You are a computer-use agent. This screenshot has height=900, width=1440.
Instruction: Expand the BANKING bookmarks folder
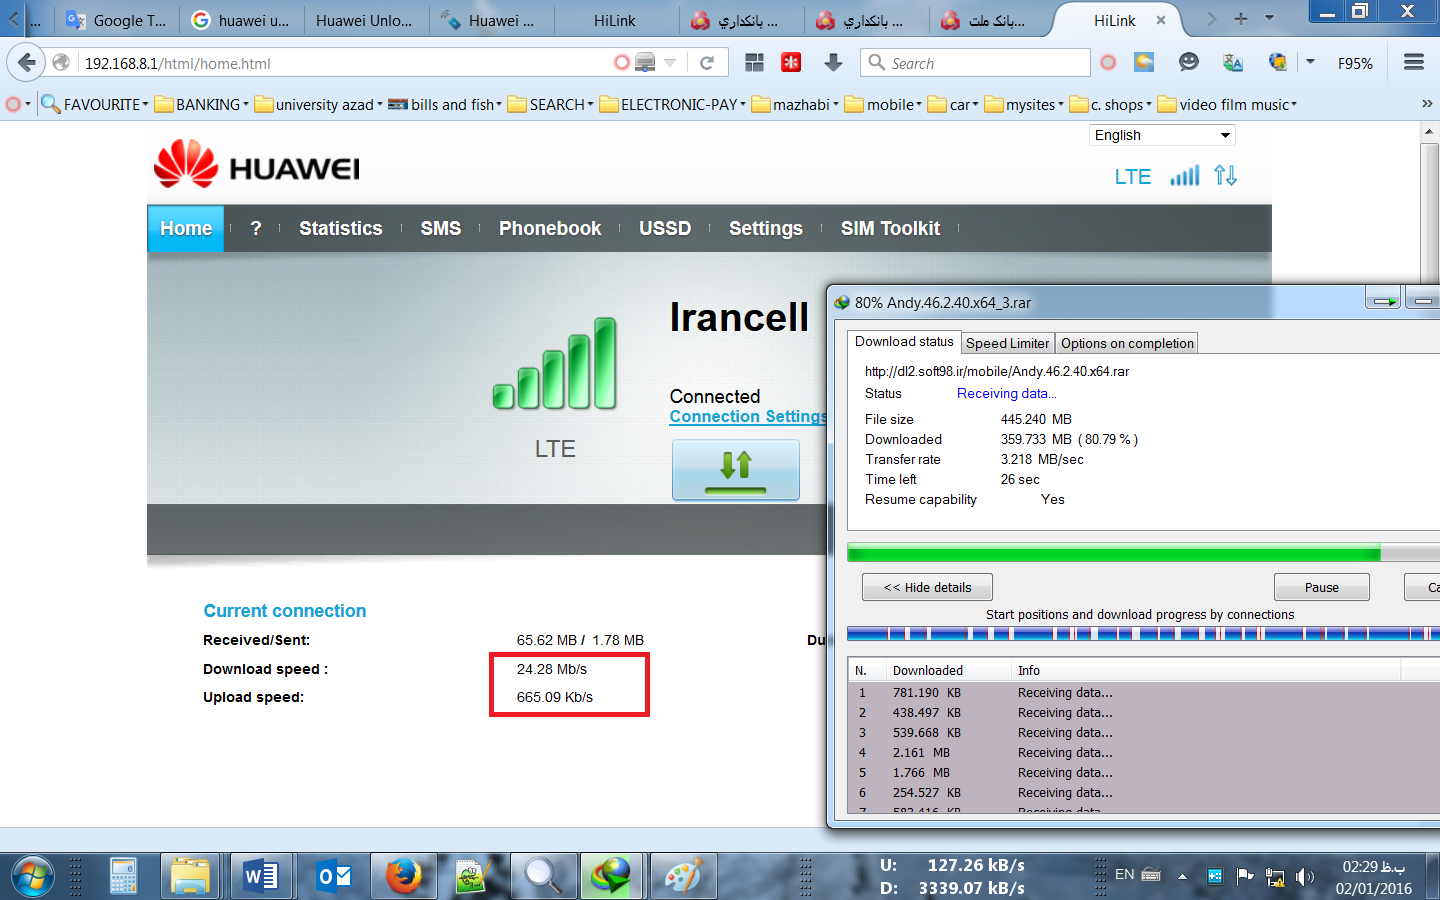(x=201, y=104)
